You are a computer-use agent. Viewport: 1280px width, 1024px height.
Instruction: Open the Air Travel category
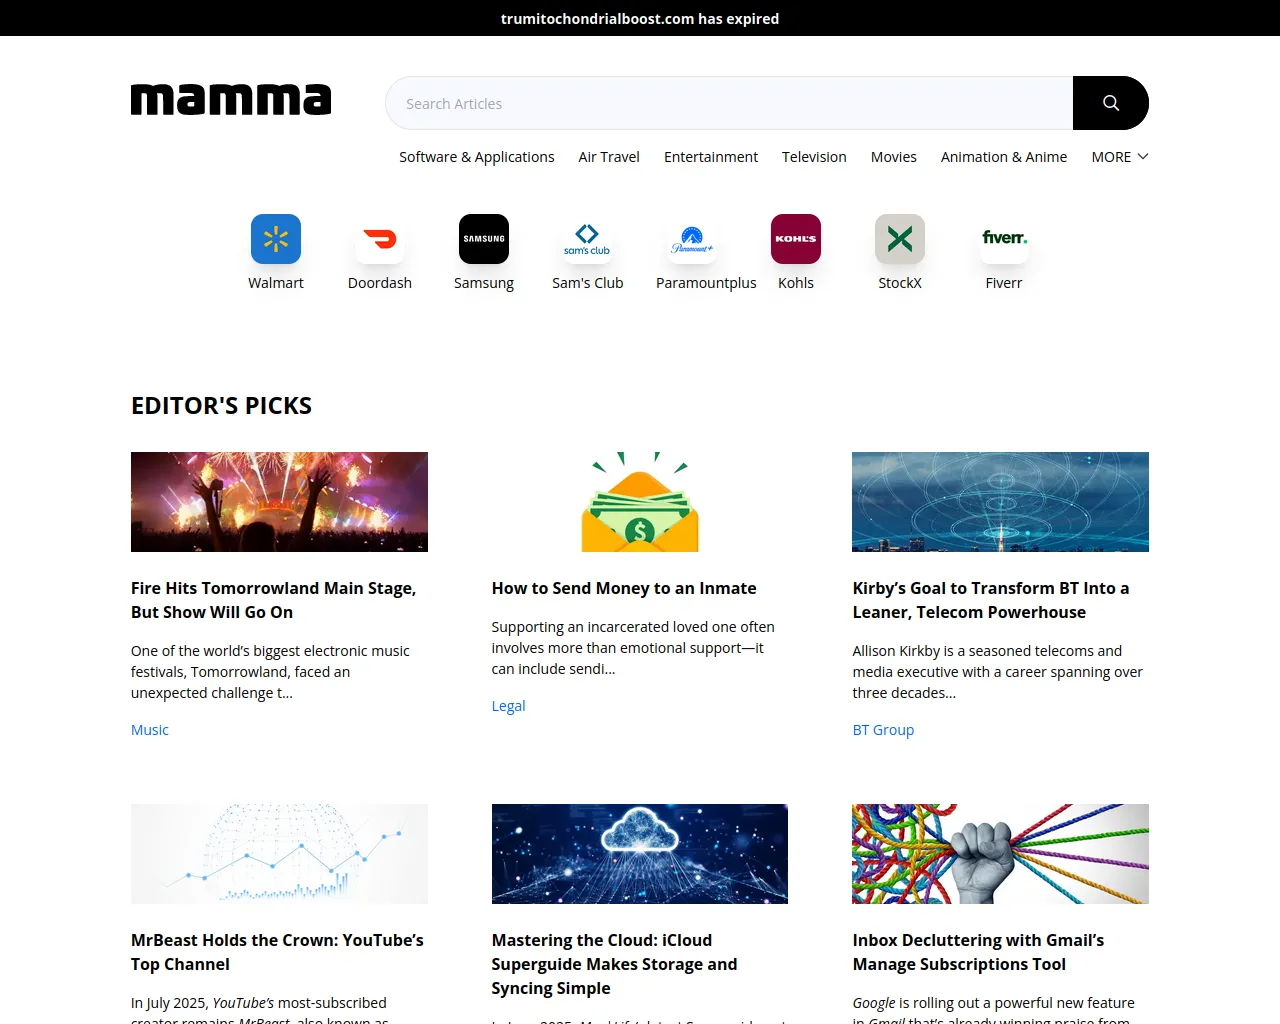[x=609, y=157]
